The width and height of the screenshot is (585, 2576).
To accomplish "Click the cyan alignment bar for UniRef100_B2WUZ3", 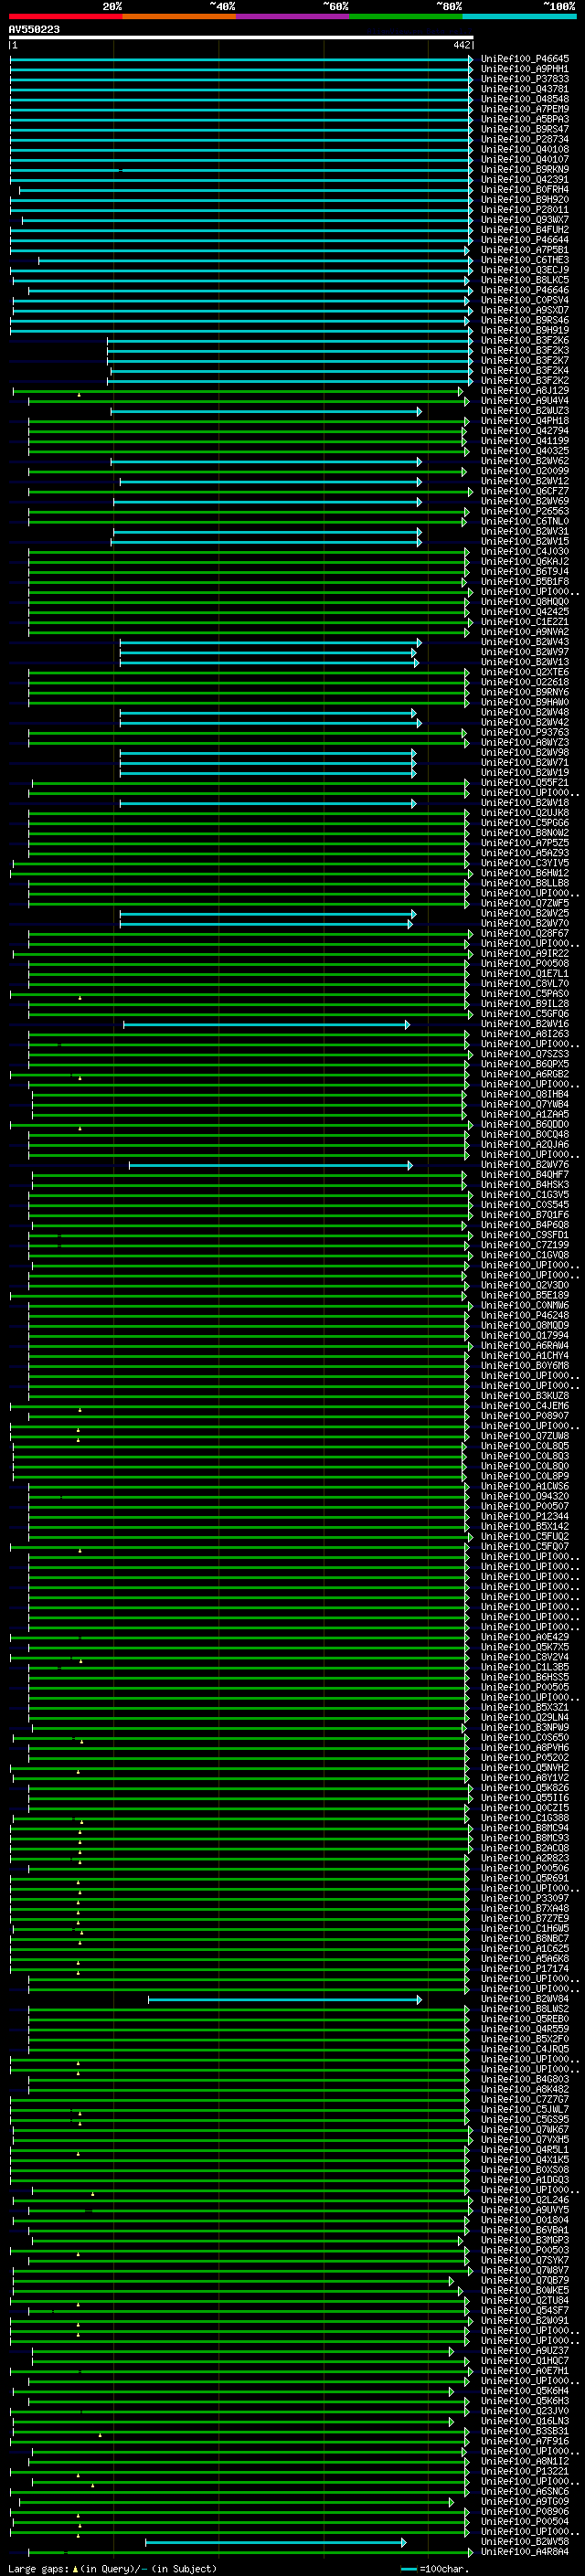I will tap(266, 411).
